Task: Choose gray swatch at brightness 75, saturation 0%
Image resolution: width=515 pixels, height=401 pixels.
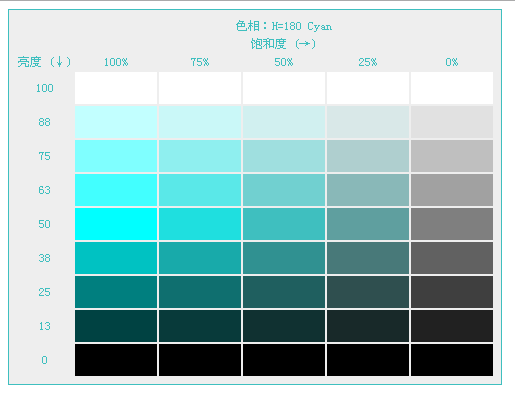Action: 452,156
